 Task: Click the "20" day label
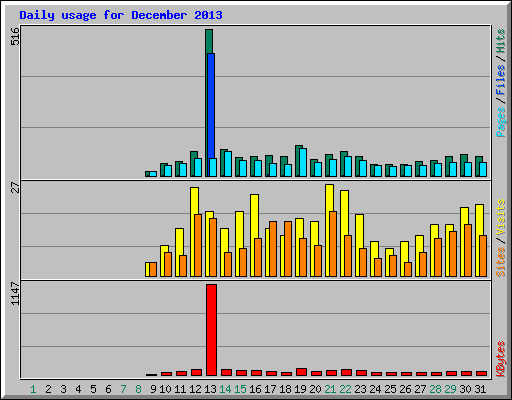click(315, 389)
